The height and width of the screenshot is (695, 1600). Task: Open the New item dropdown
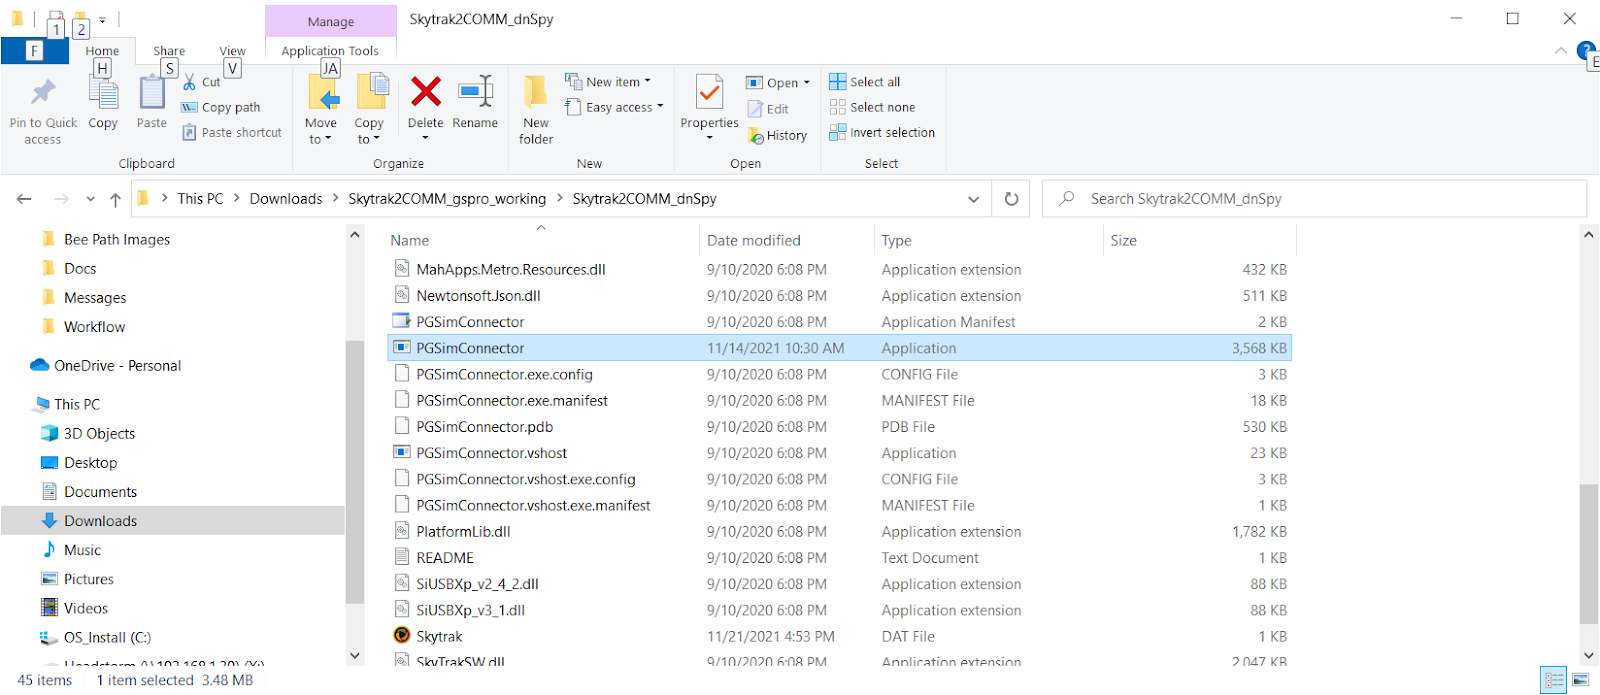pyautogui.click(x=608, y=82)
